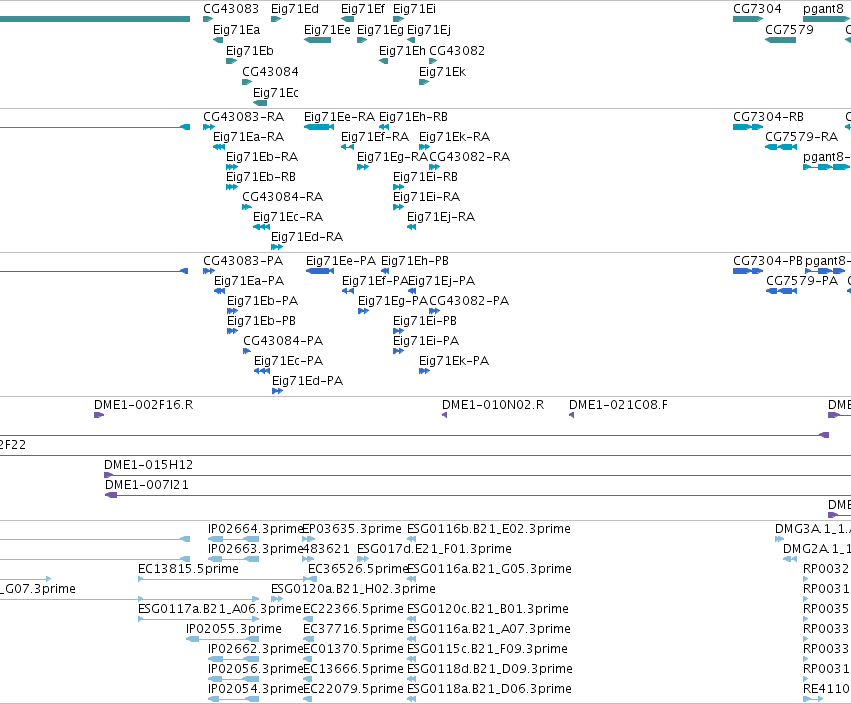Click the EC37716.5prime EST label
The height and width of the screenshot is (704, 851).
pos(353,629)
